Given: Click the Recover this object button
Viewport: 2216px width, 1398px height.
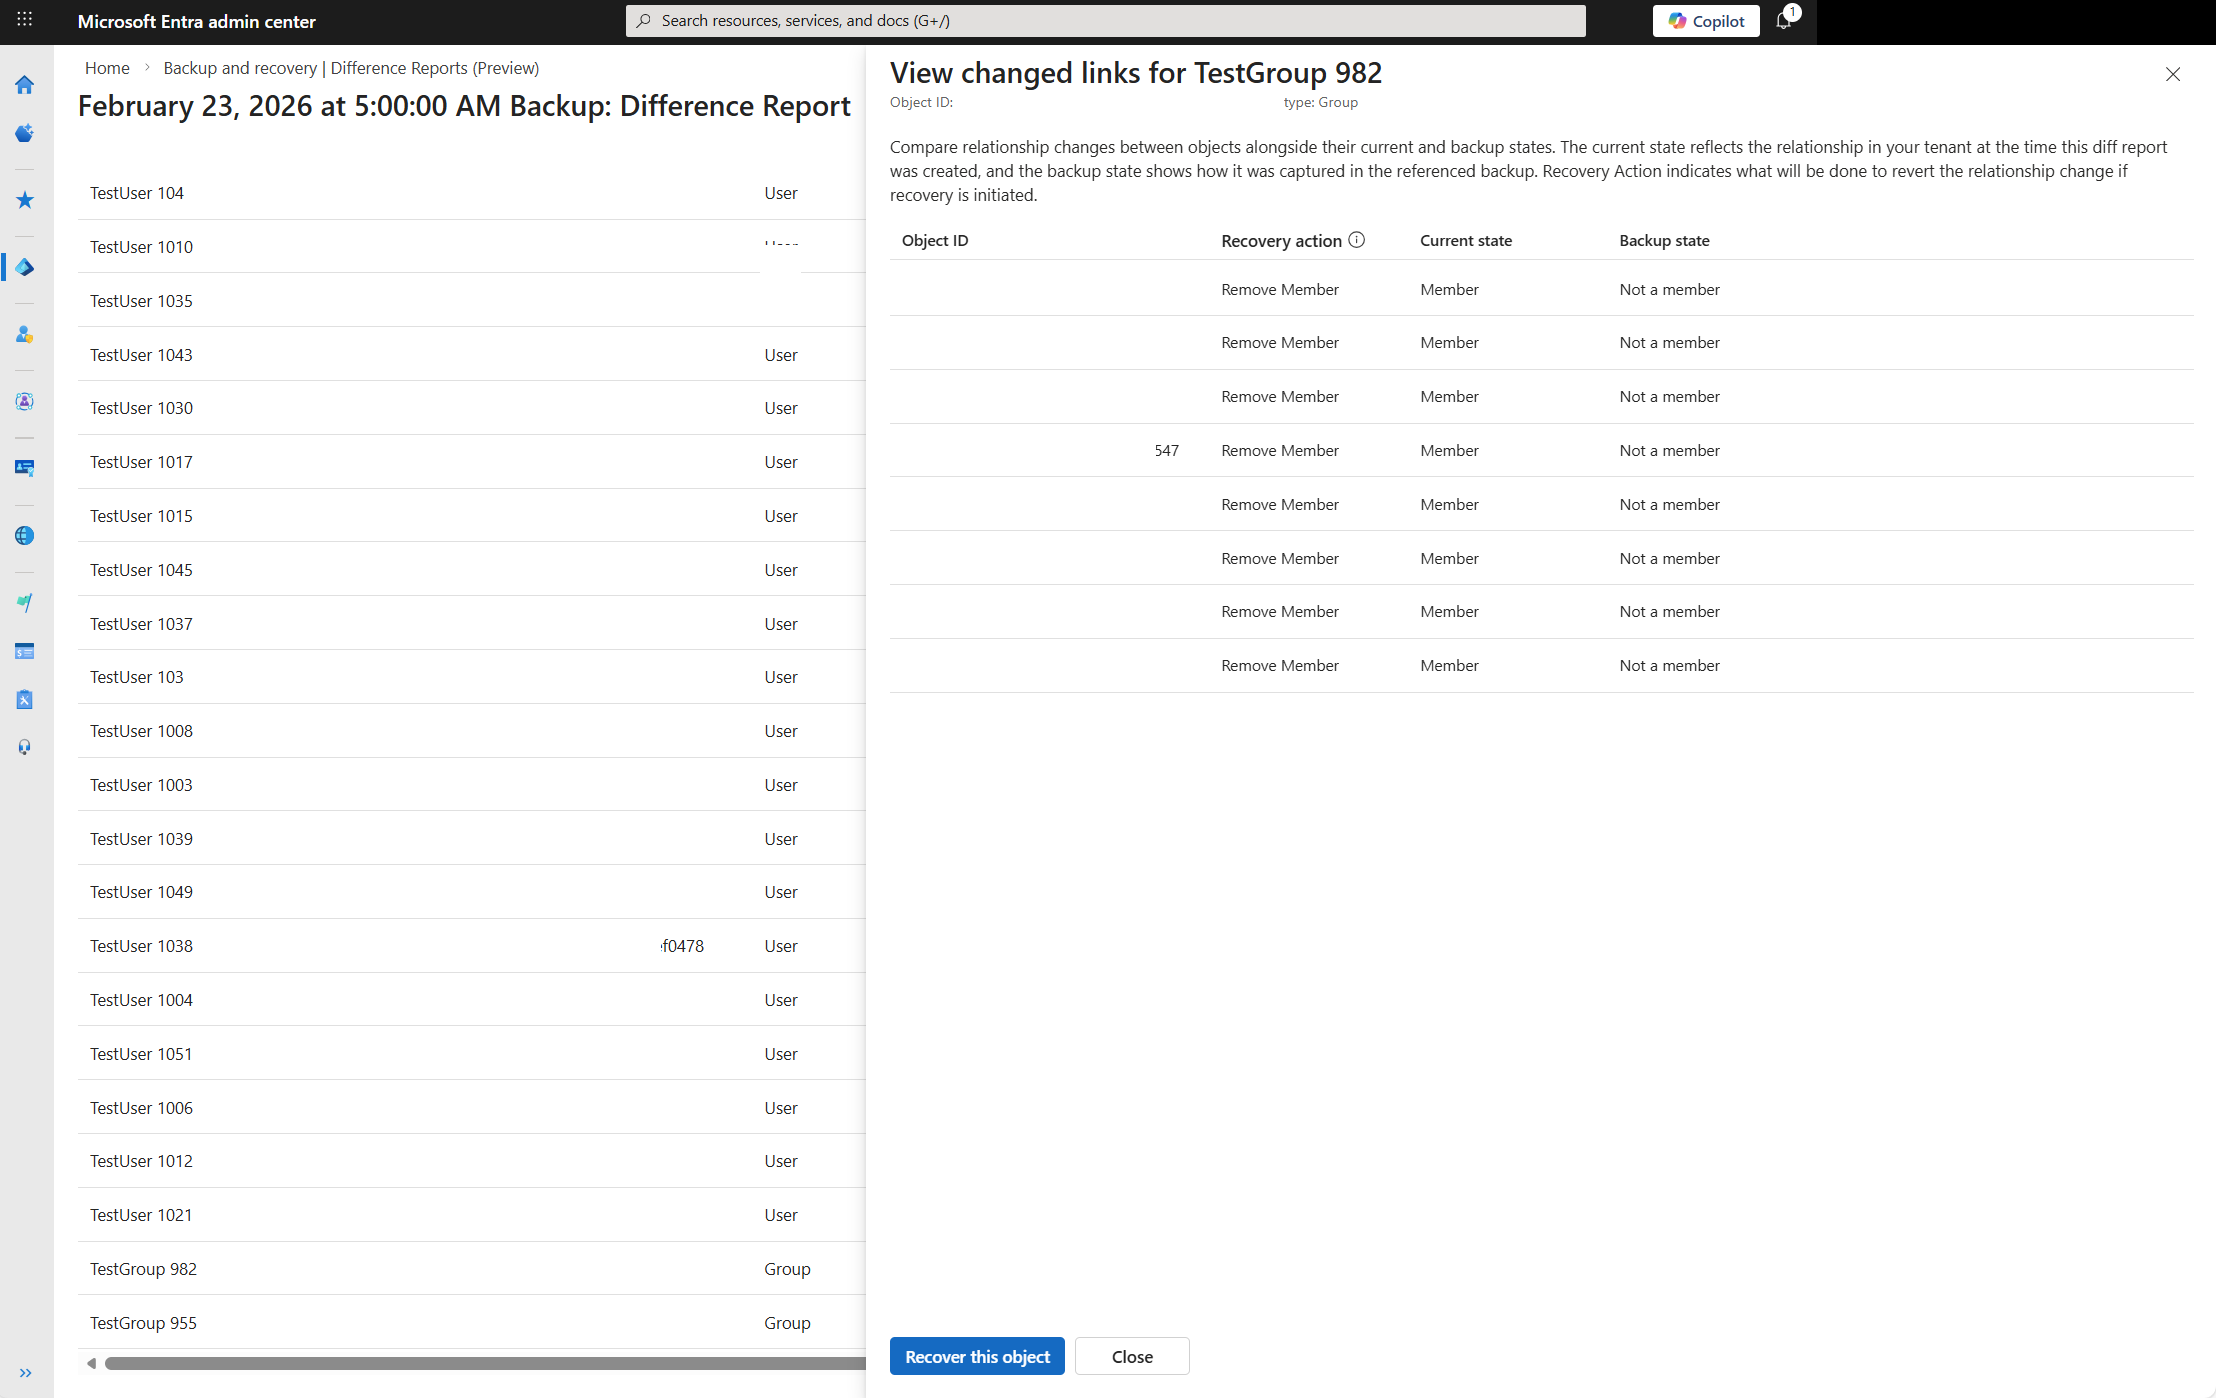Looking at the screenshot, I should click(977, 1356).
